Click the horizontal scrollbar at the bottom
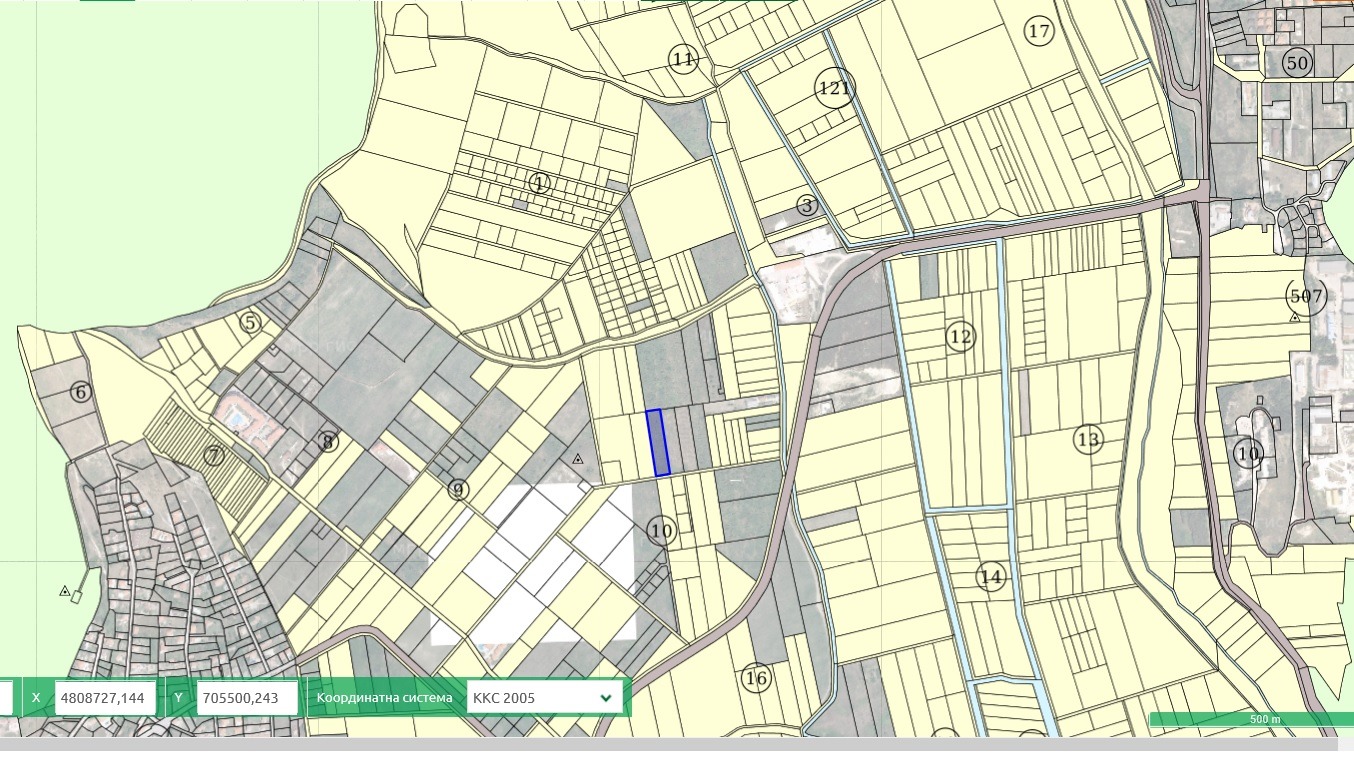The width and height of the screenshot is (1354, 766). [x=670, y=743]
